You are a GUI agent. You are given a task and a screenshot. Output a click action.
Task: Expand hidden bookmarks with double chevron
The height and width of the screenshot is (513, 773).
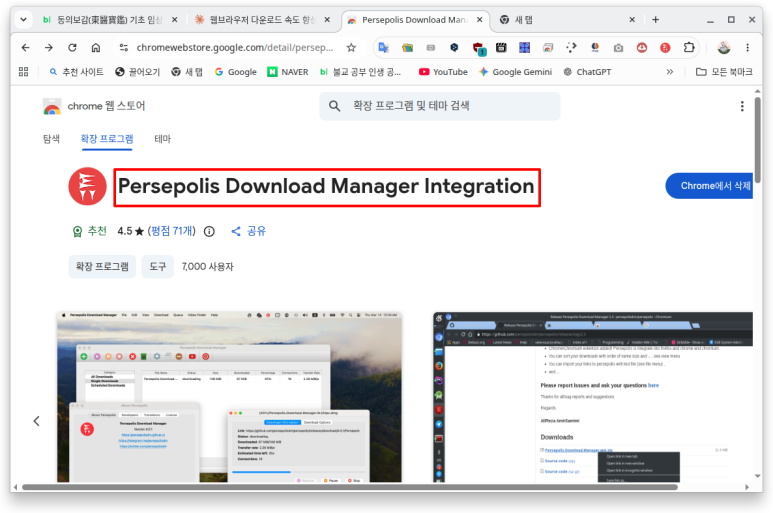(669, 72)
